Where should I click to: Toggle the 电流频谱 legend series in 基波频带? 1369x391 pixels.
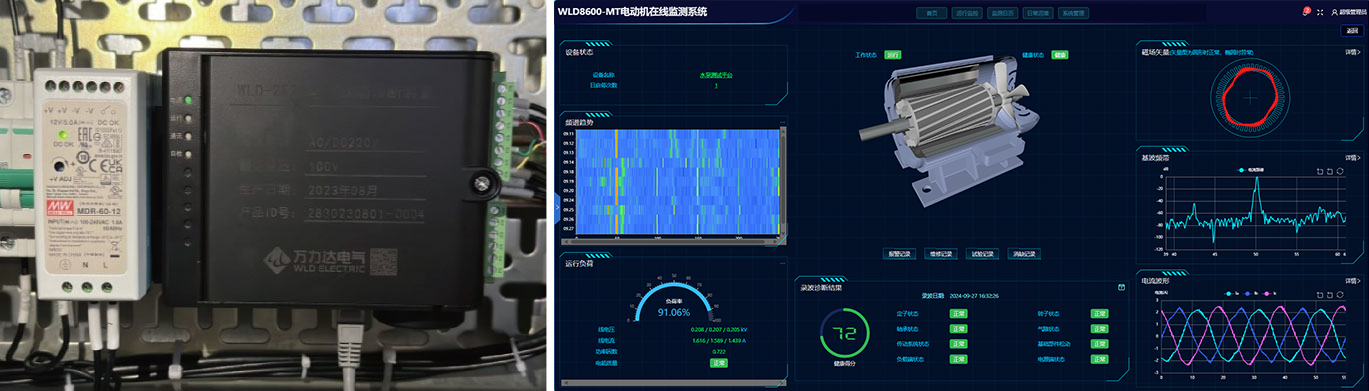click(1251, 170)
